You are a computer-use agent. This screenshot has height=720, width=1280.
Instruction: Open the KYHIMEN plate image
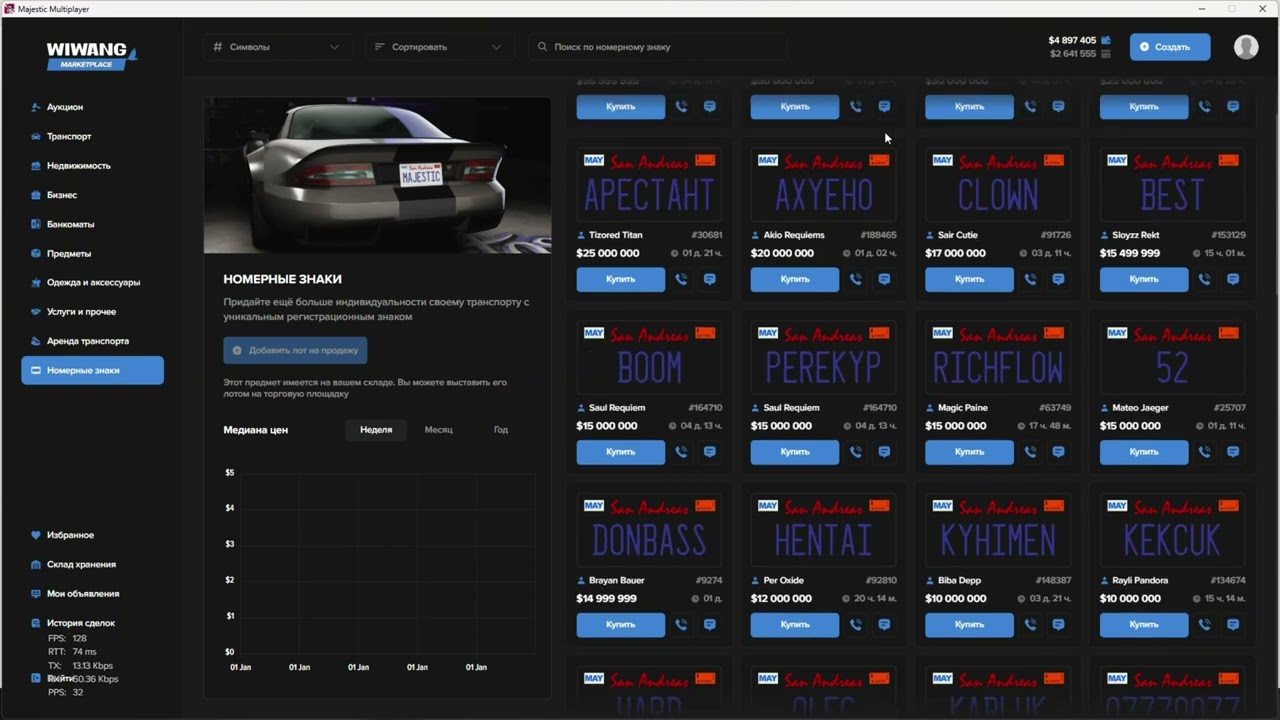click(x=998, y=531)
